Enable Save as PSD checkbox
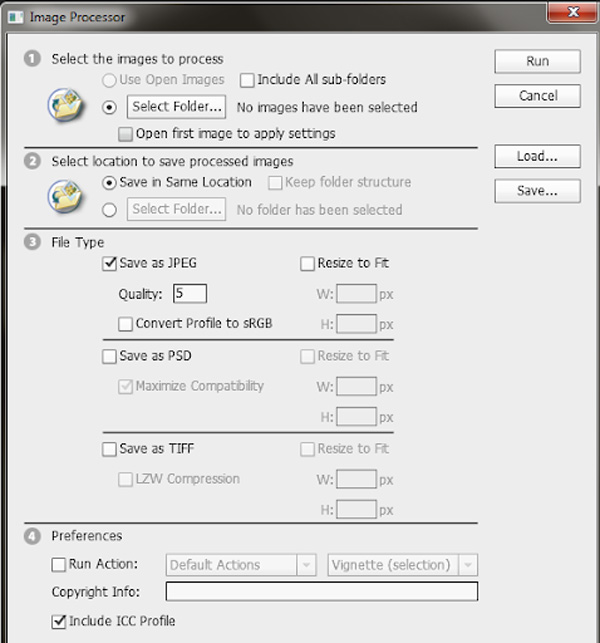 tap(109, 356)
